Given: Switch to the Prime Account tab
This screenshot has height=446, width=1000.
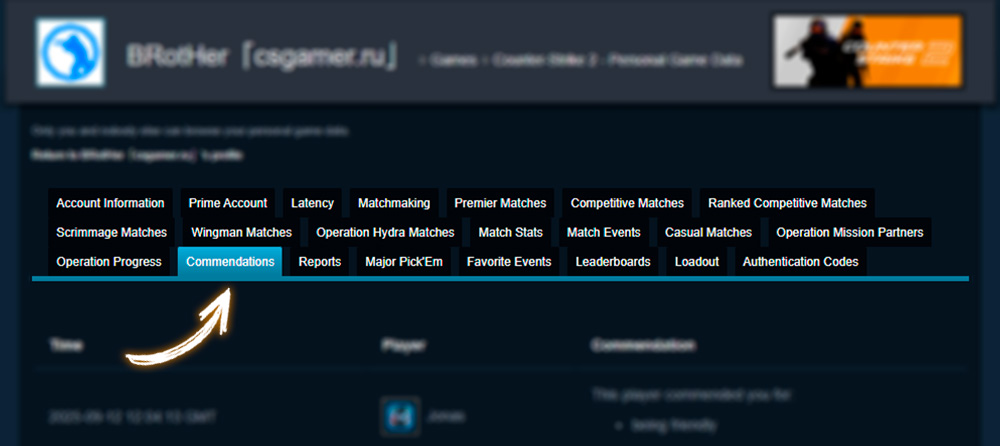Looking at the screenshot, I should pos(228,203).
